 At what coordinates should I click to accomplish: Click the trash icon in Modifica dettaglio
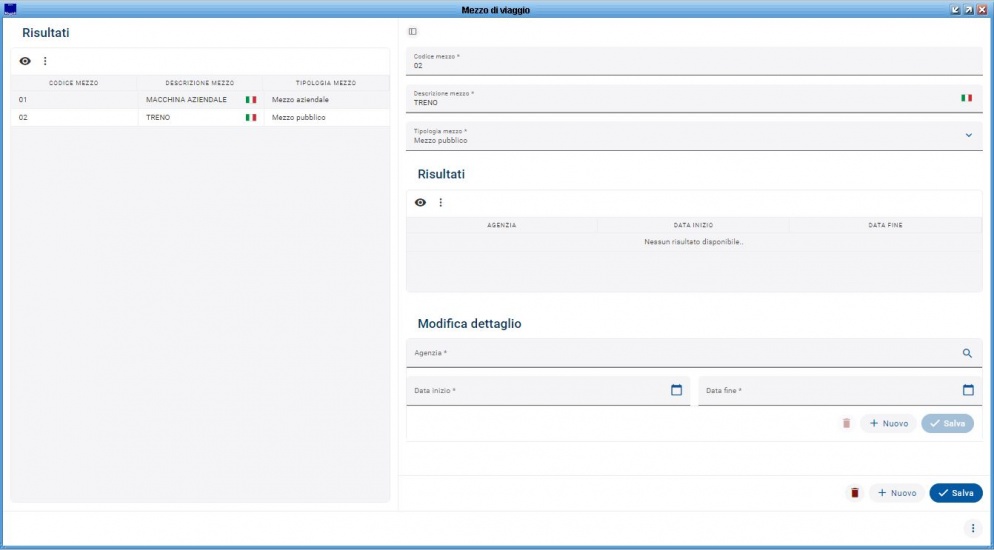point(846,423)
